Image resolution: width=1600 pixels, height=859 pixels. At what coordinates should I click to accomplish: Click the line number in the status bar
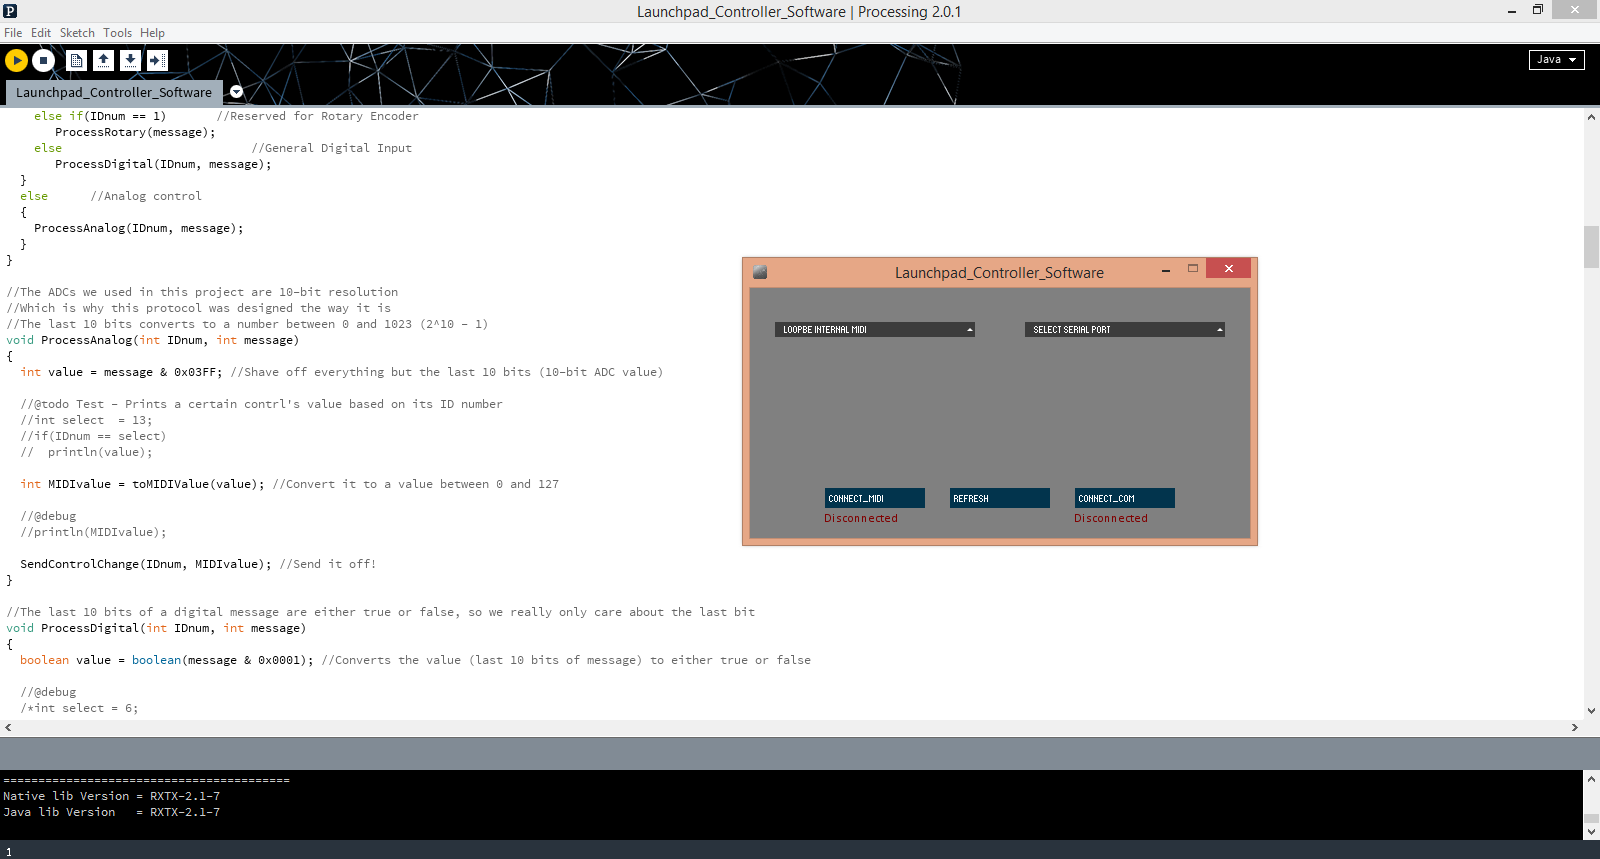coord(9,852)
